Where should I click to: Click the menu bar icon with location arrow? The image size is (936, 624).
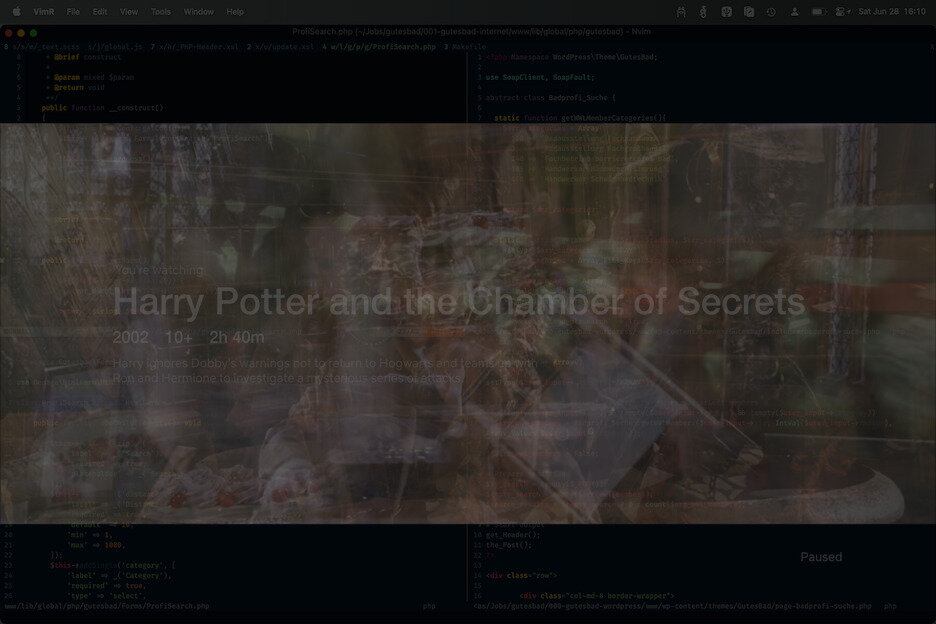tap(843, 11)
